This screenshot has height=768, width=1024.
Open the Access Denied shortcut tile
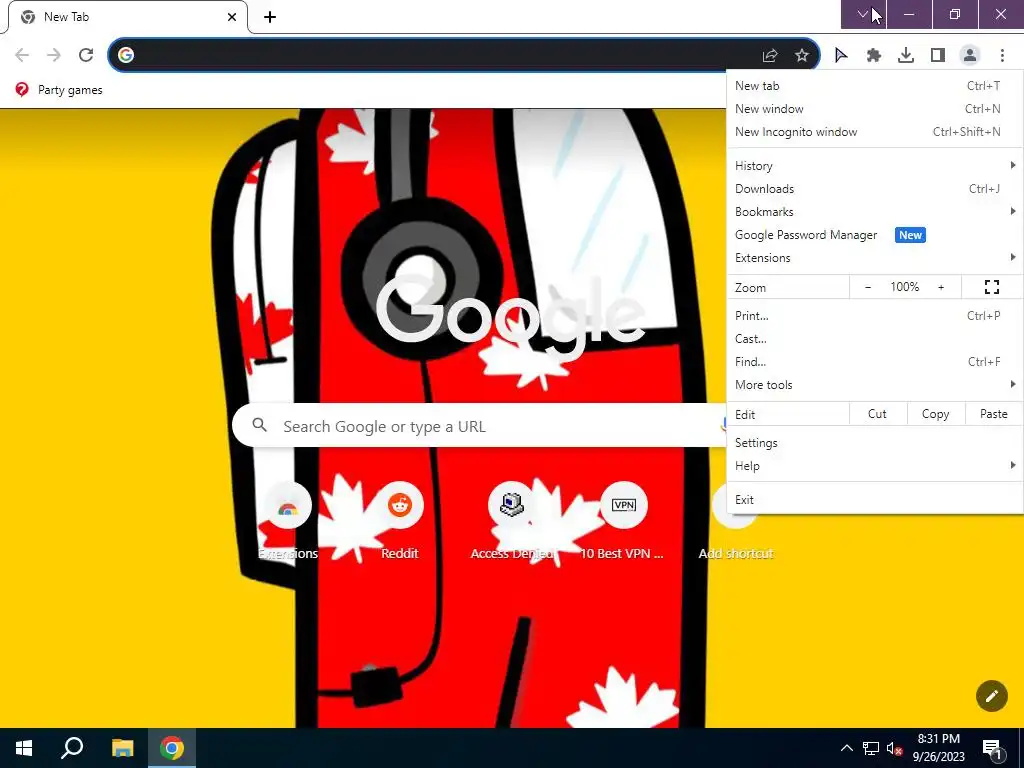click(x=512, y=522)
